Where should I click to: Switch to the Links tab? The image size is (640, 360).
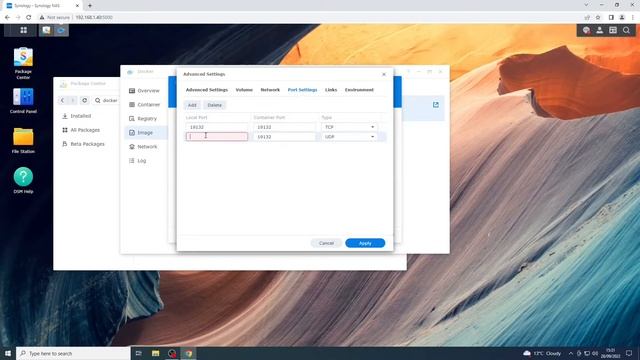[x=331, y=90]
